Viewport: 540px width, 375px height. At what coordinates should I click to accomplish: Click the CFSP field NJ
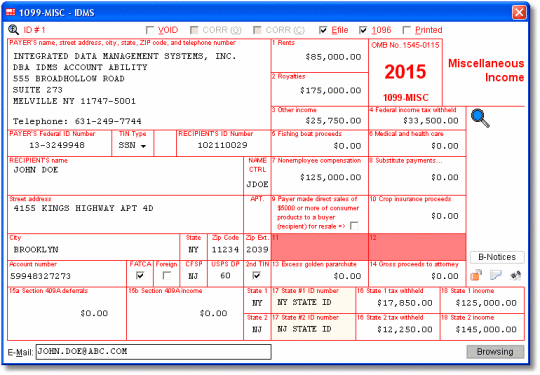coord(193,277)
